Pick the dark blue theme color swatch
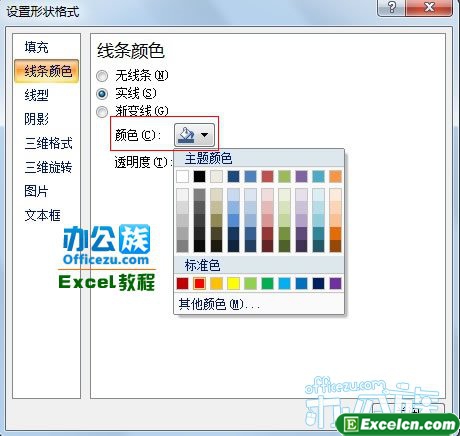 (x=233, y=176)
